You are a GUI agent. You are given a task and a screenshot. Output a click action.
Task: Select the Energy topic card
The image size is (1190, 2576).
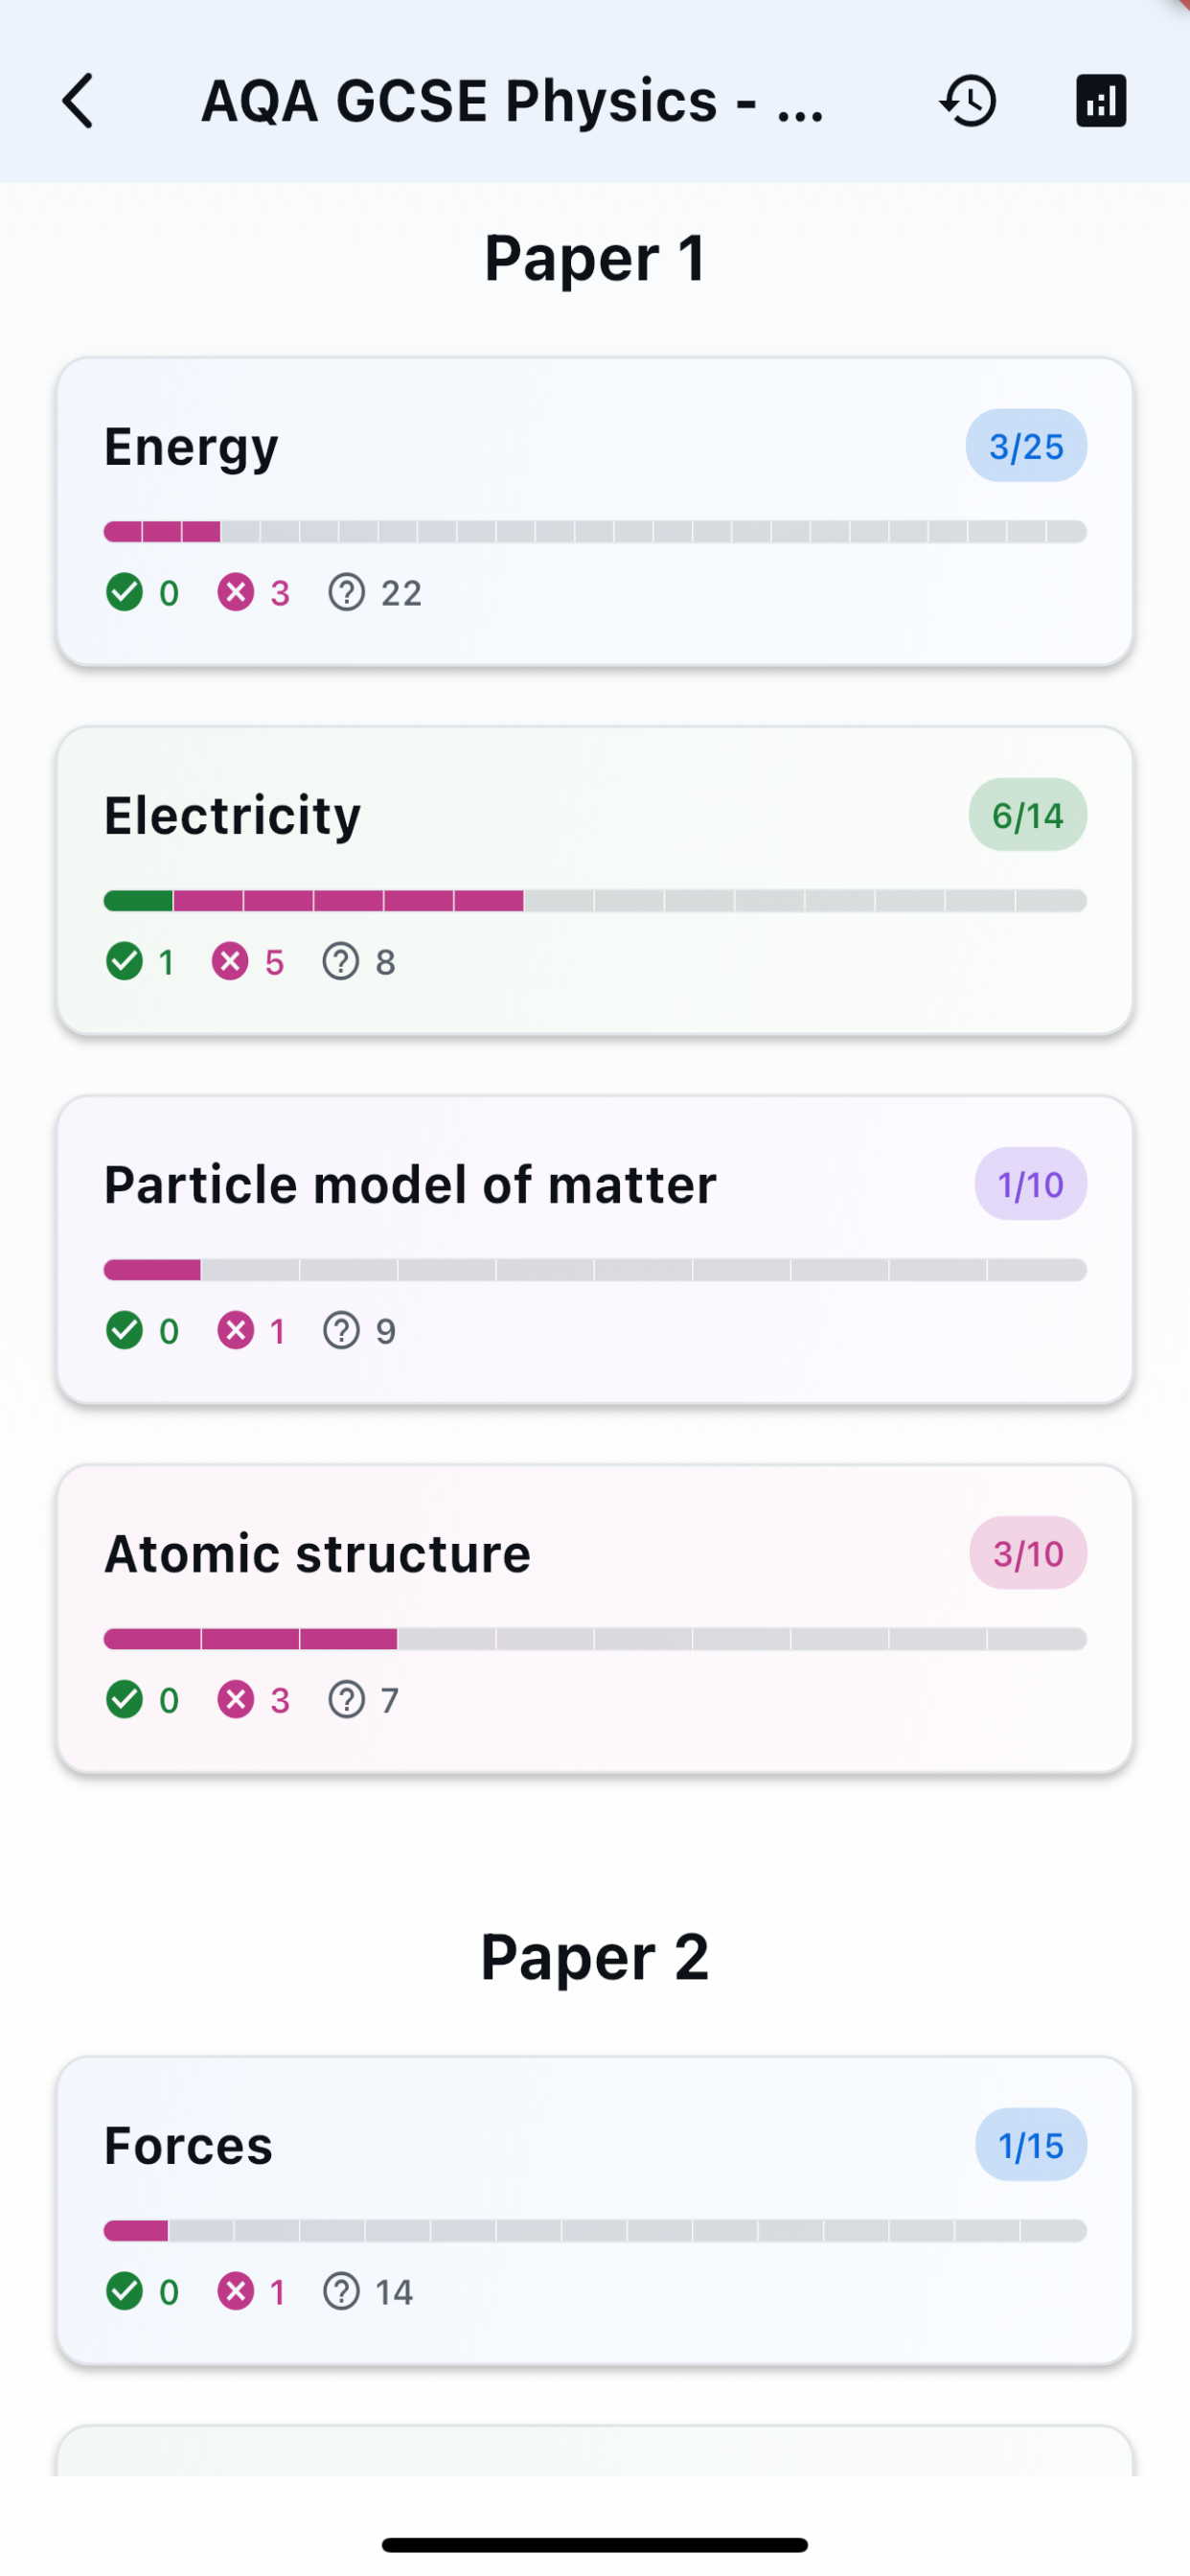coord(595,508)
